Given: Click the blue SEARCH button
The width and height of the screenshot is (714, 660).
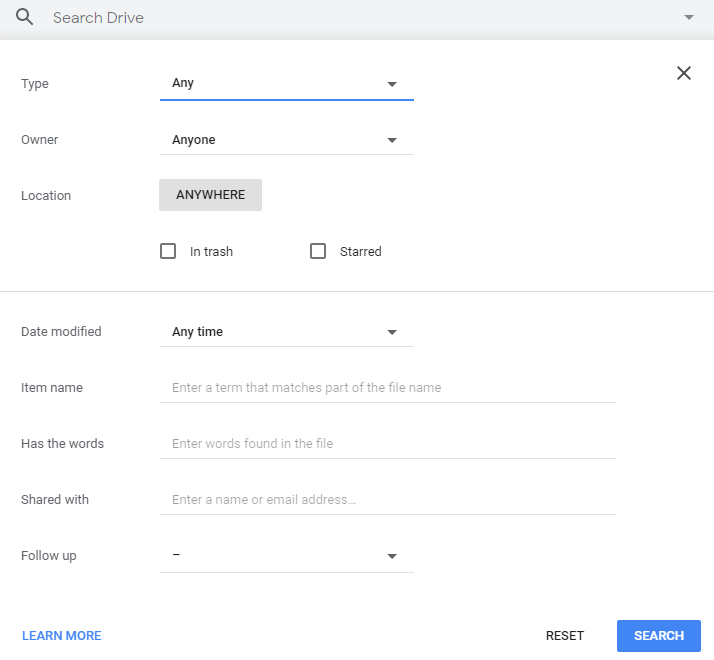Looking at the screenshot, I should 658,636.
